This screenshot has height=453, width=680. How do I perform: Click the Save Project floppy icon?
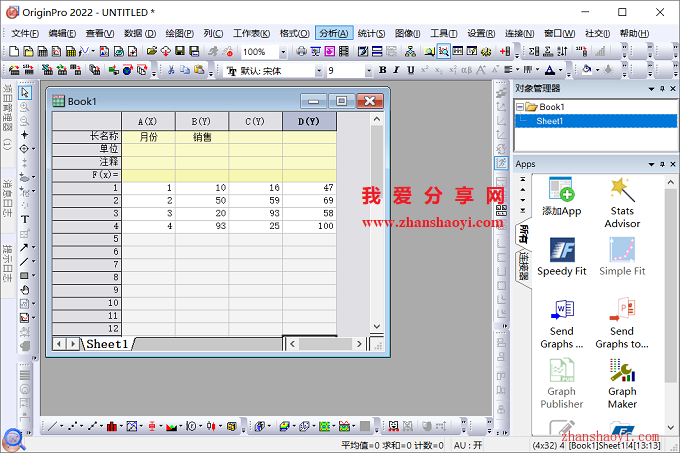point(180,52)
